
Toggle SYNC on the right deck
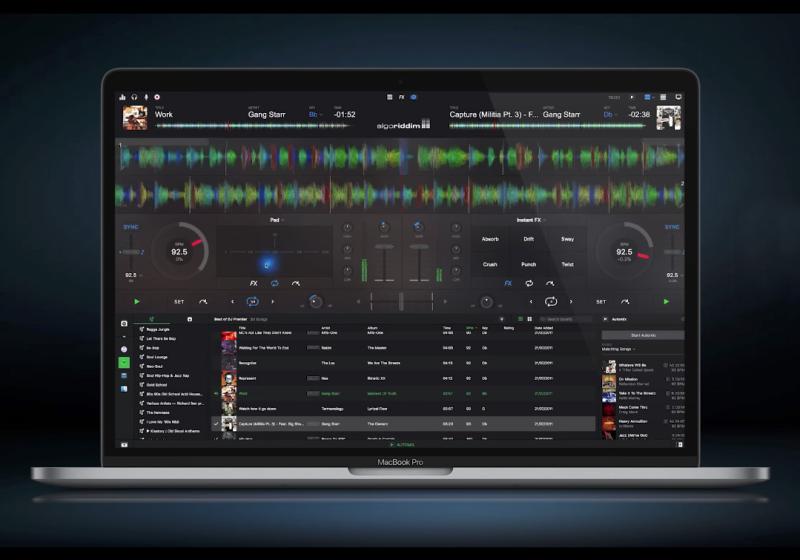(x=671, y=227)
